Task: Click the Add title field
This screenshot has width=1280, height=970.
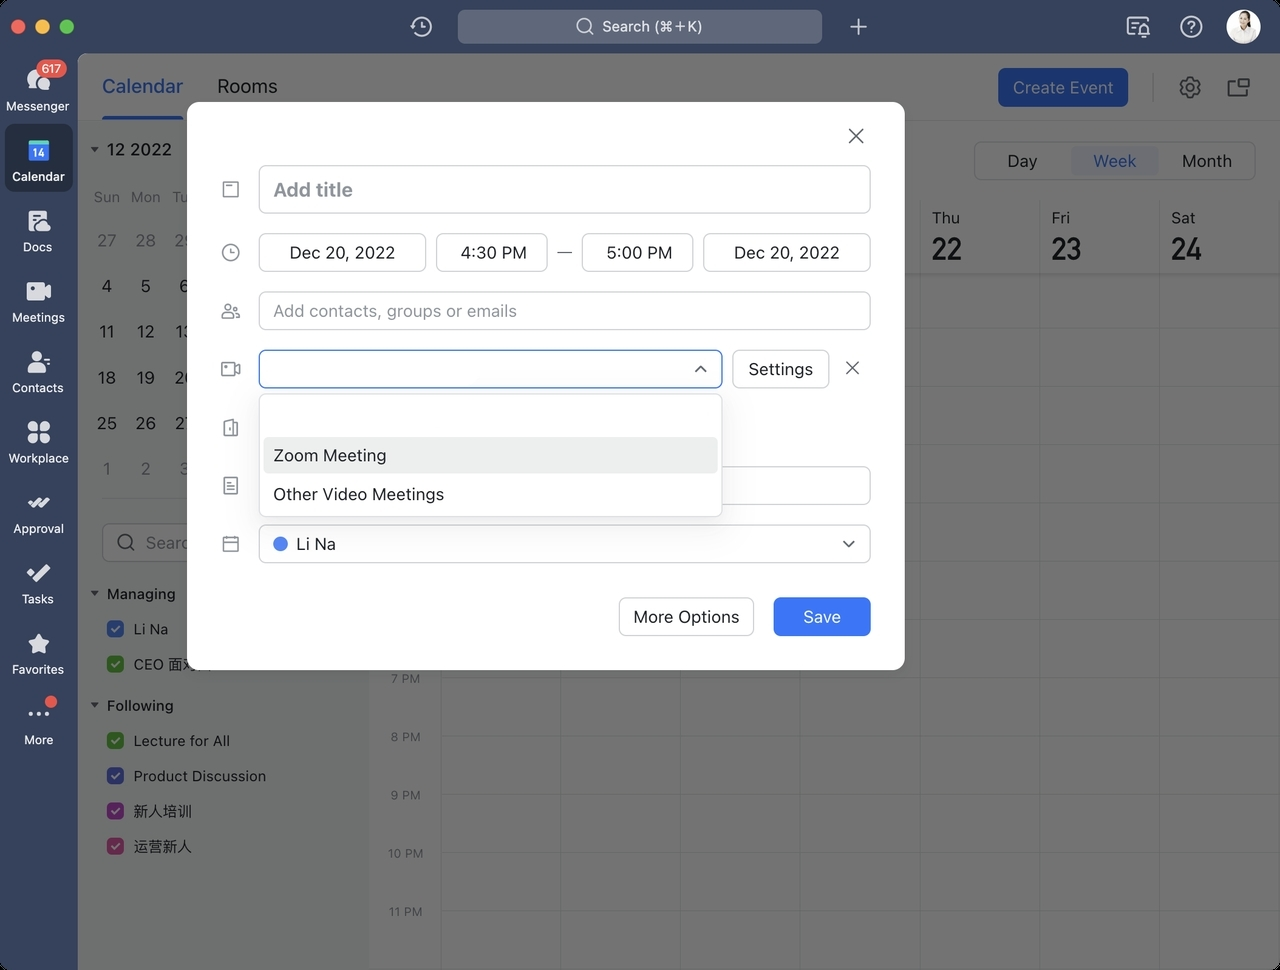Action: (x=564, y=190)
